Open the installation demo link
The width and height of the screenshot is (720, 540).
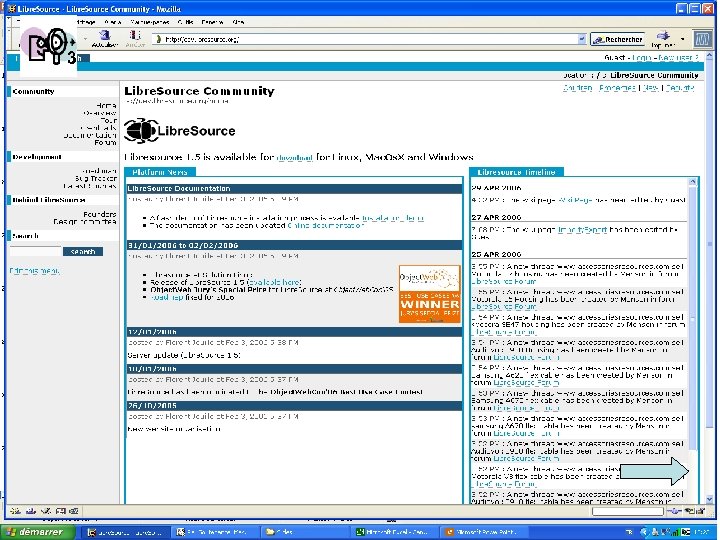[393, 218]
